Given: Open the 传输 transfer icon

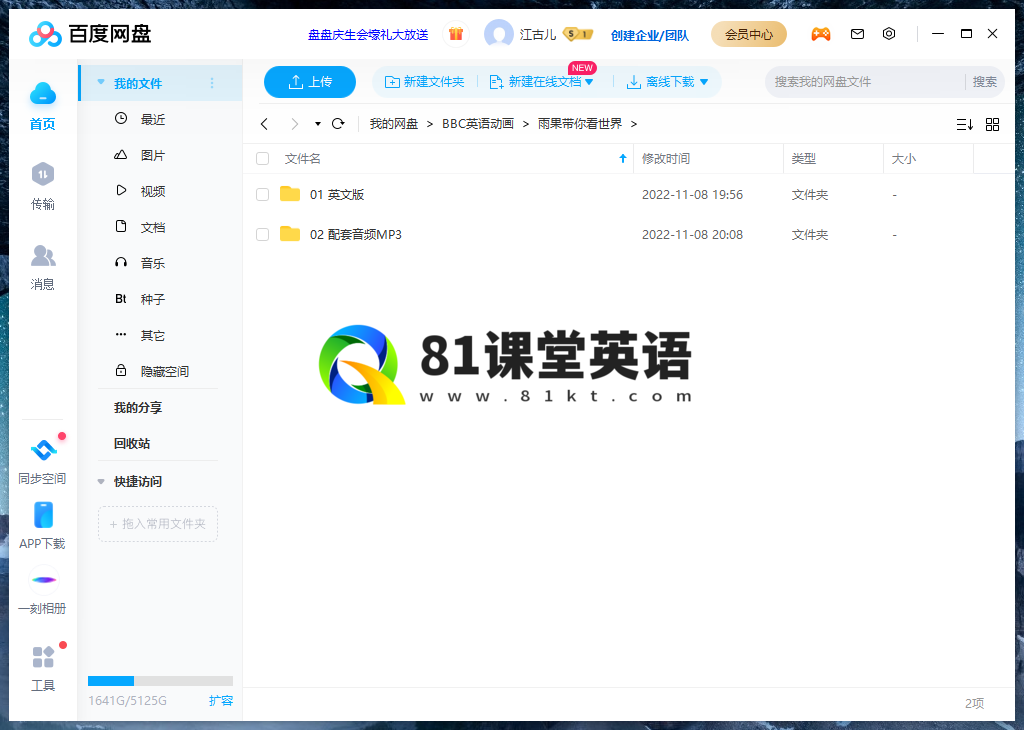Looking at the screenshot, I should pos(42,174).
